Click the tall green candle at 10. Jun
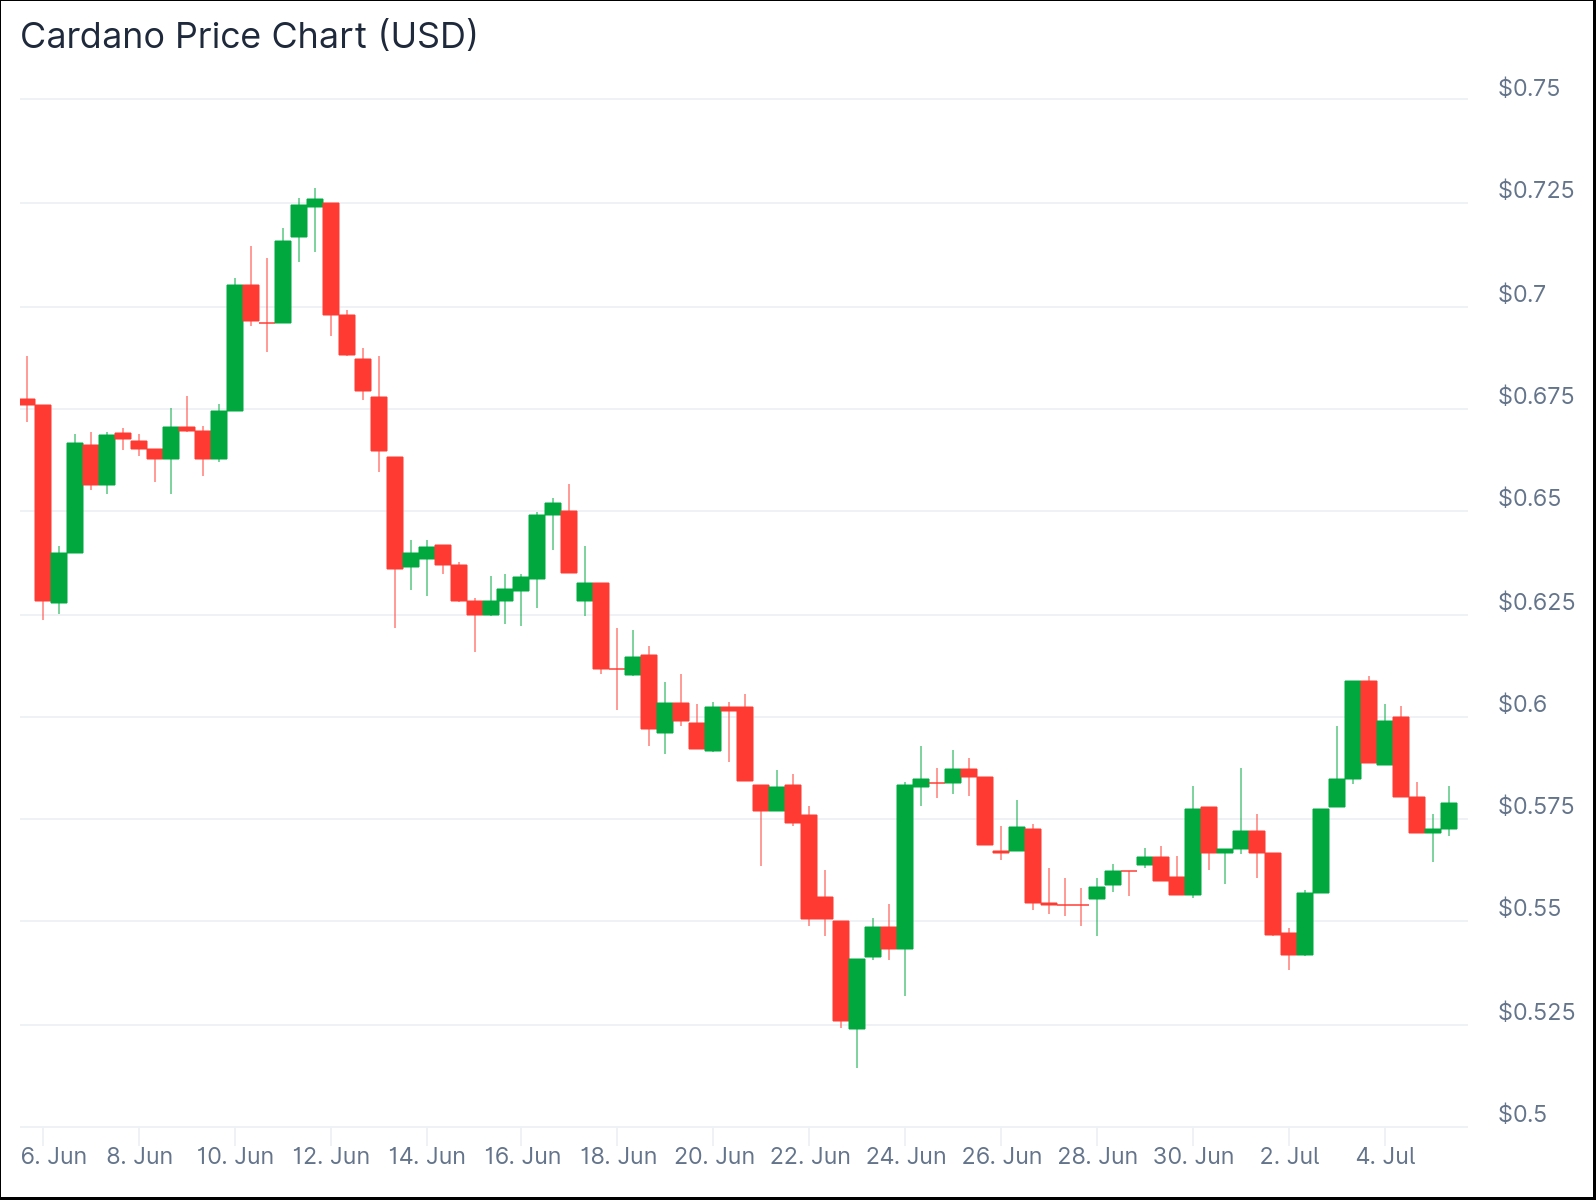This screenshot has width=1596, height=1200. click(235, 348)
